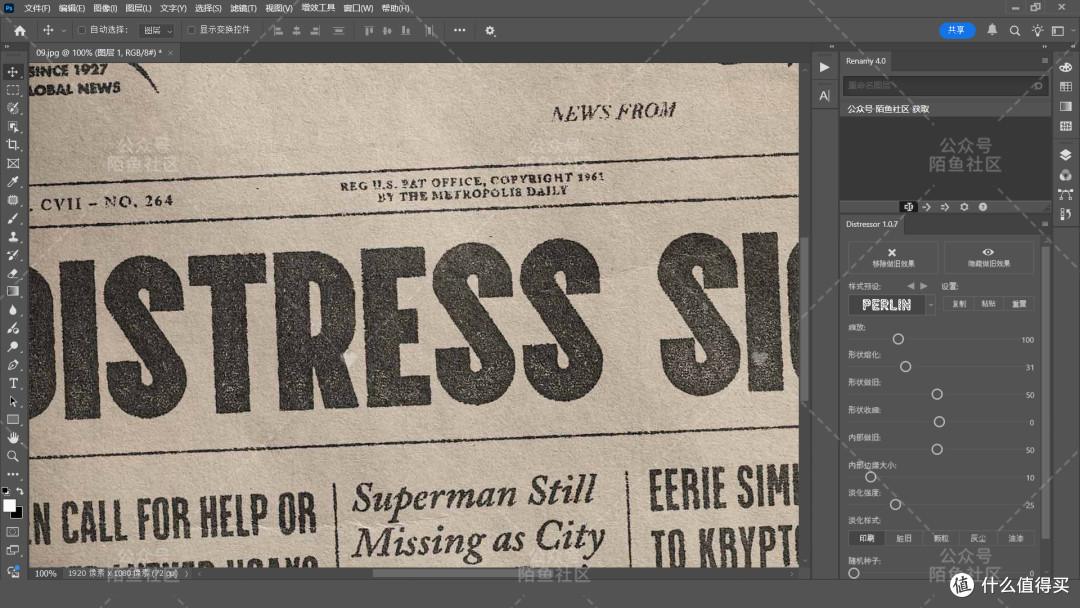Expand status bar info arrow
Viewport: 1080px width, 608px height.
(187, 573)
